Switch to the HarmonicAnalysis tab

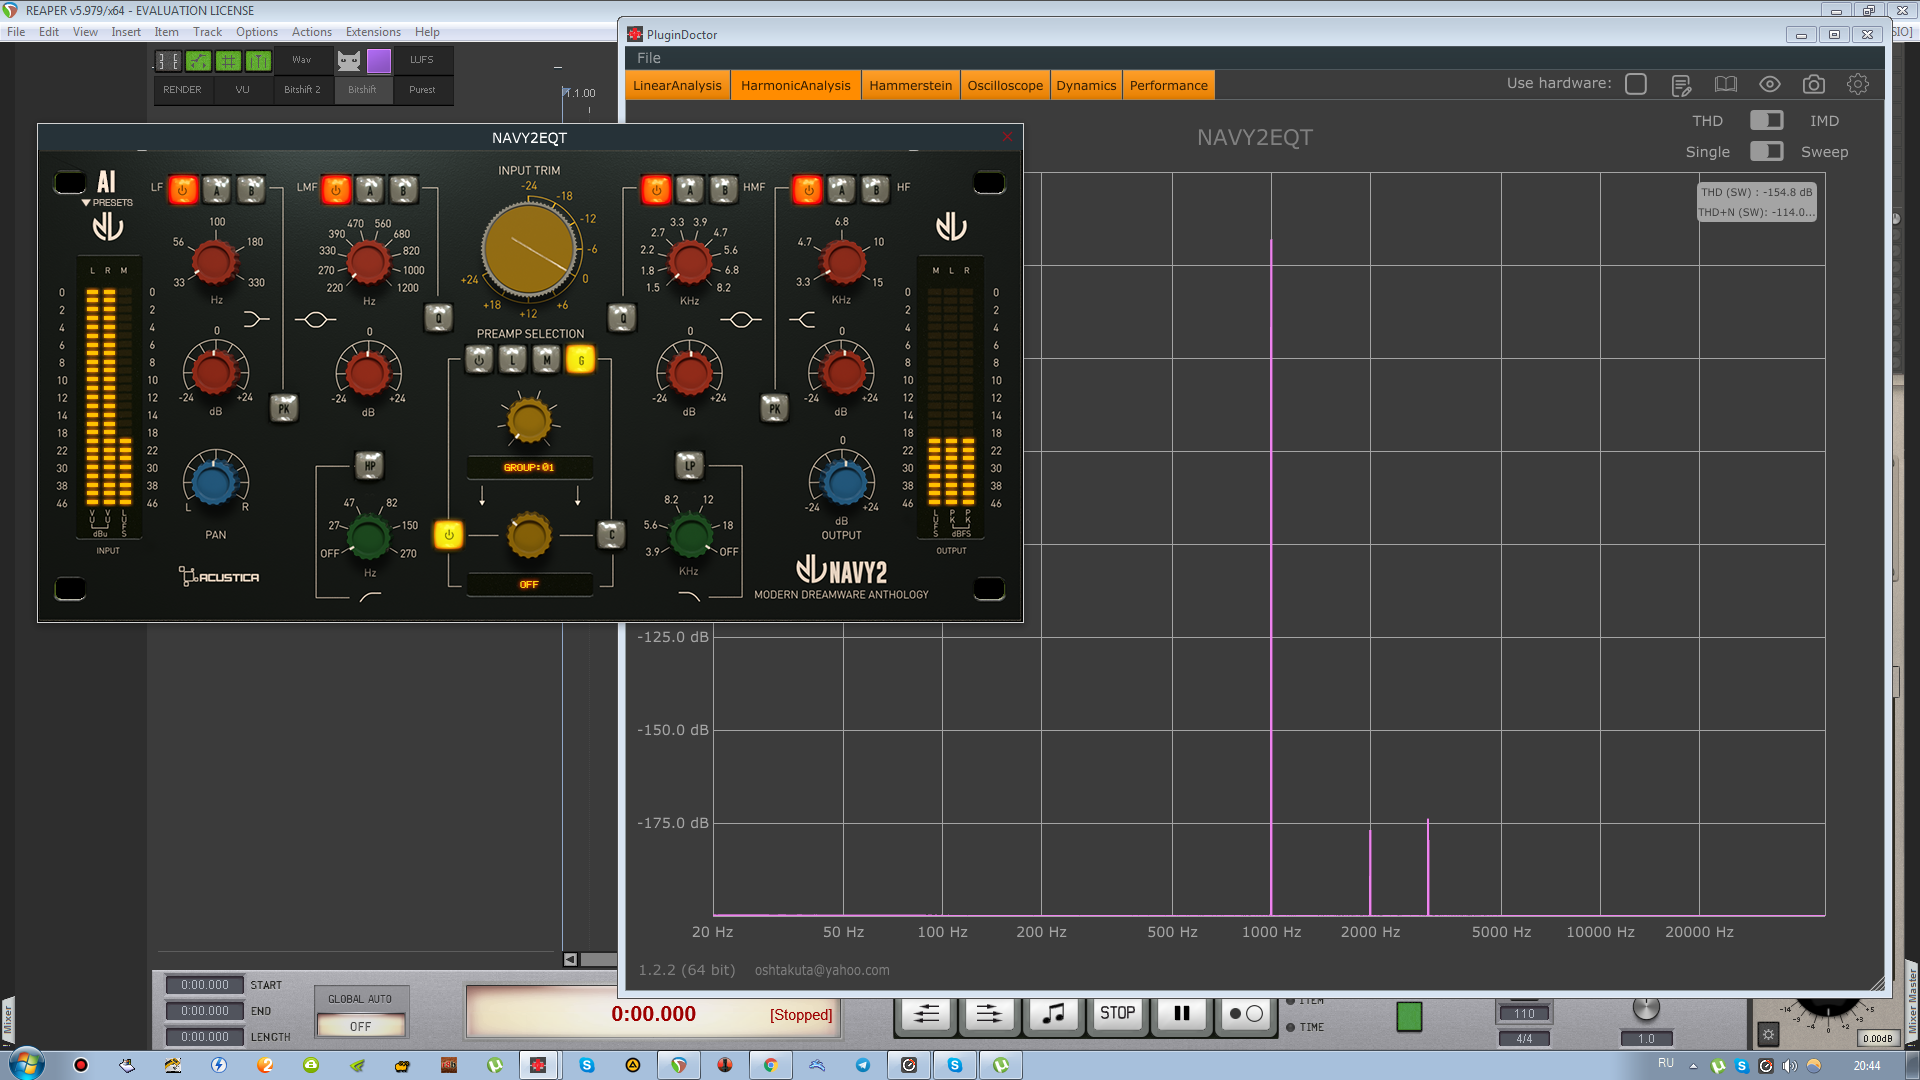795,85
